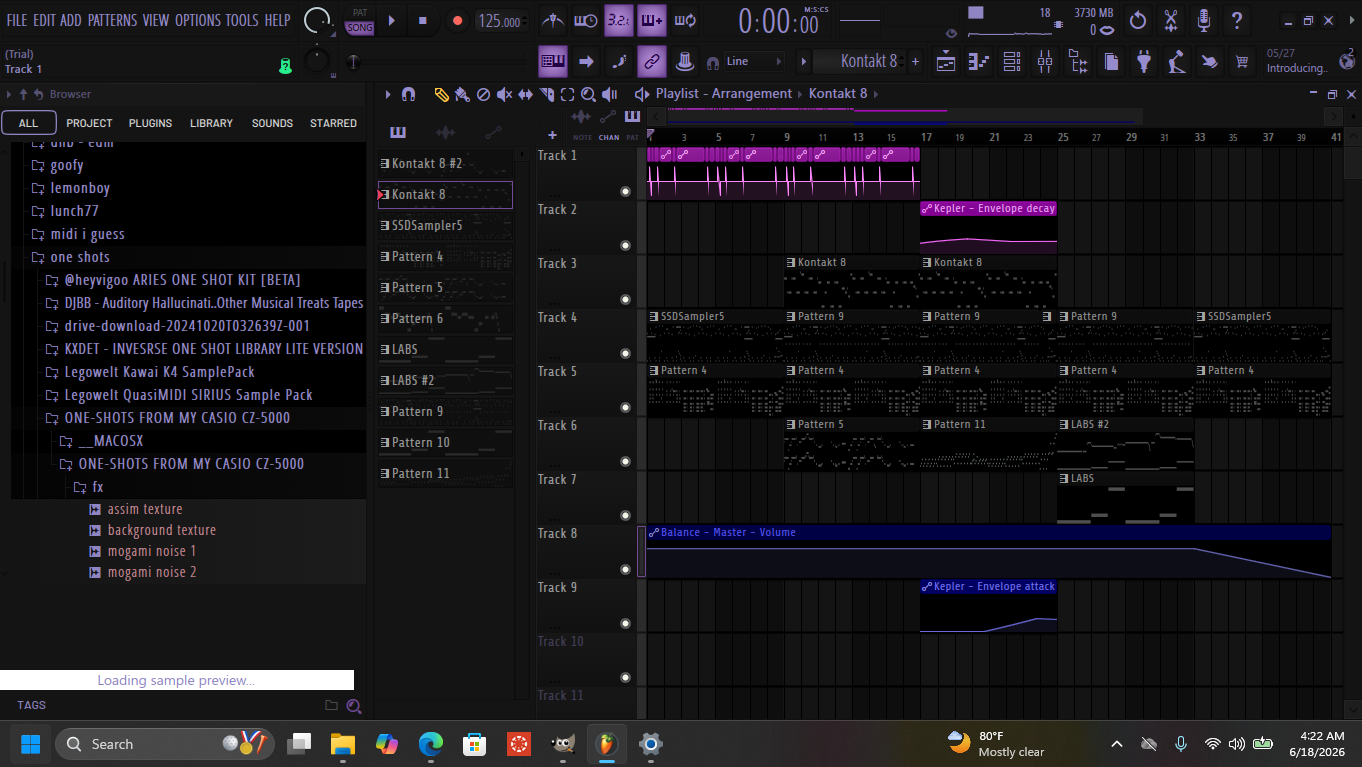The image size is (1362, 767).
Task: Open the tempo tapper icon
Action: click(x=1177, y=62)
